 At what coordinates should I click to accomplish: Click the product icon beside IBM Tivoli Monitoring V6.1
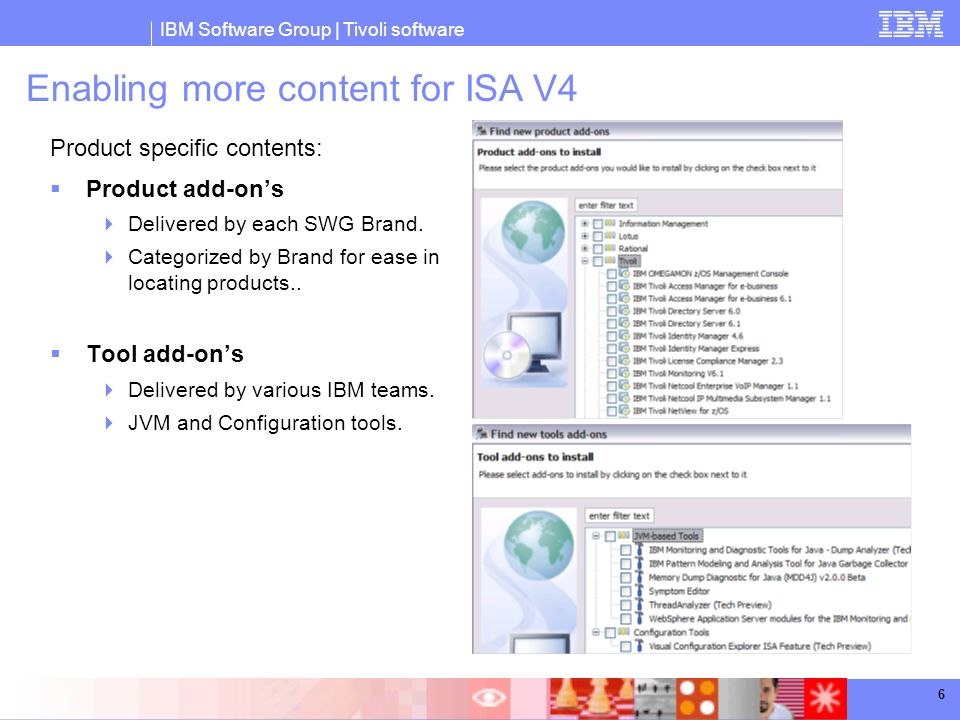click(x=624, y=373)
